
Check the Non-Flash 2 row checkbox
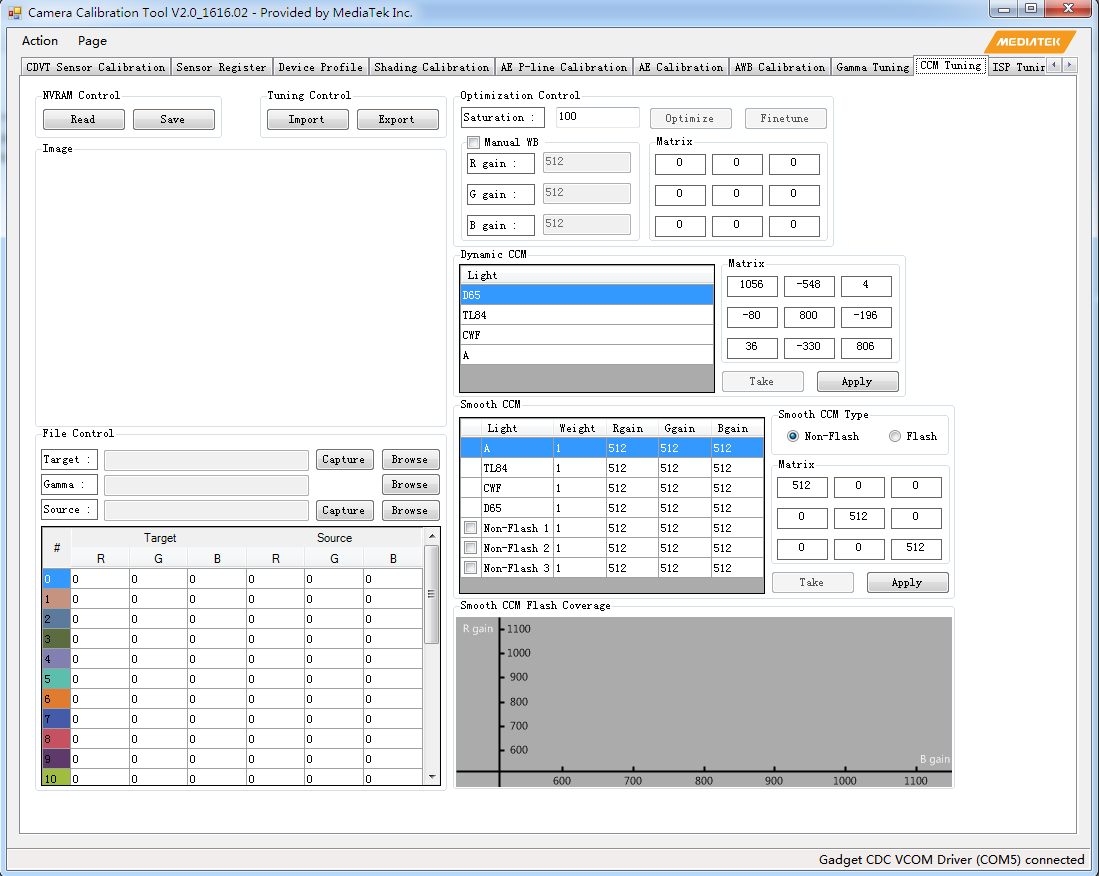point(470,548)
